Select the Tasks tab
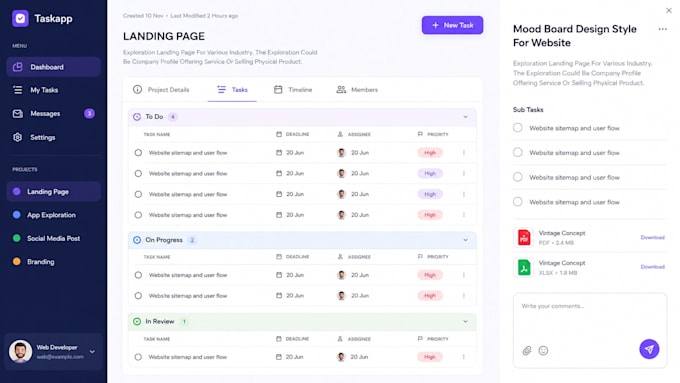The image size is (680, 383). point(232,90)
